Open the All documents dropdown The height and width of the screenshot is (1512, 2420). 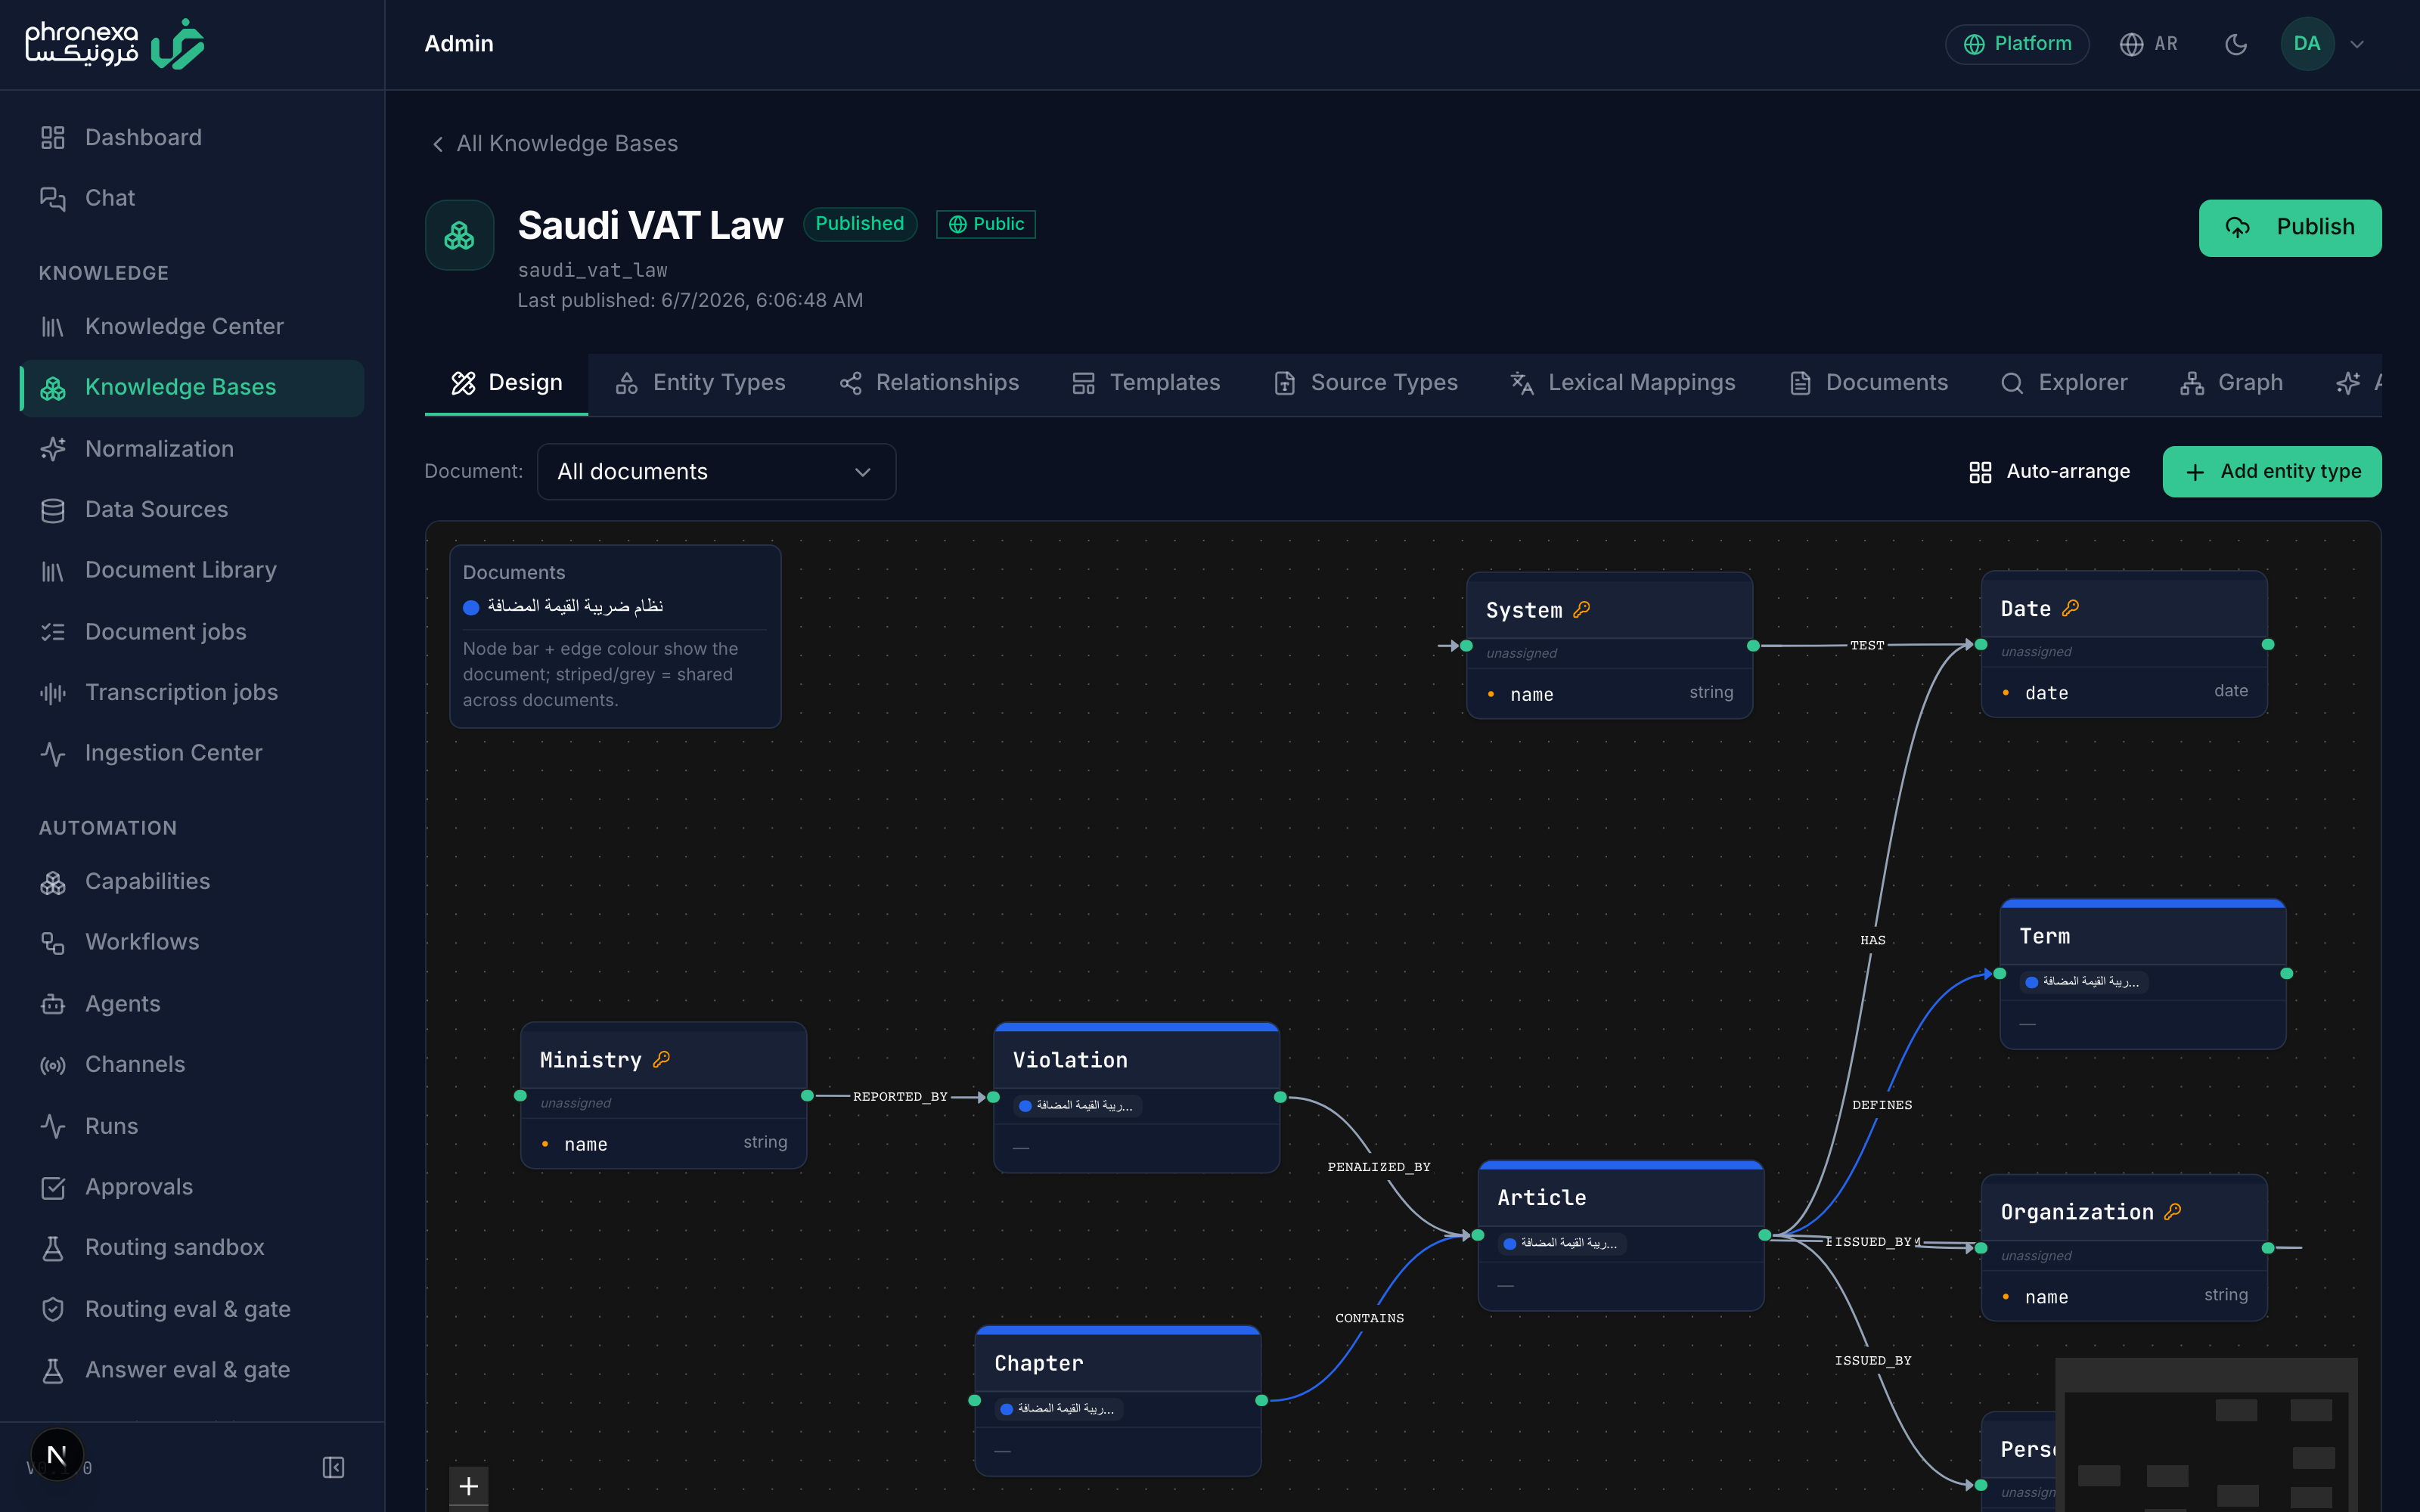(x=716, y=472)
